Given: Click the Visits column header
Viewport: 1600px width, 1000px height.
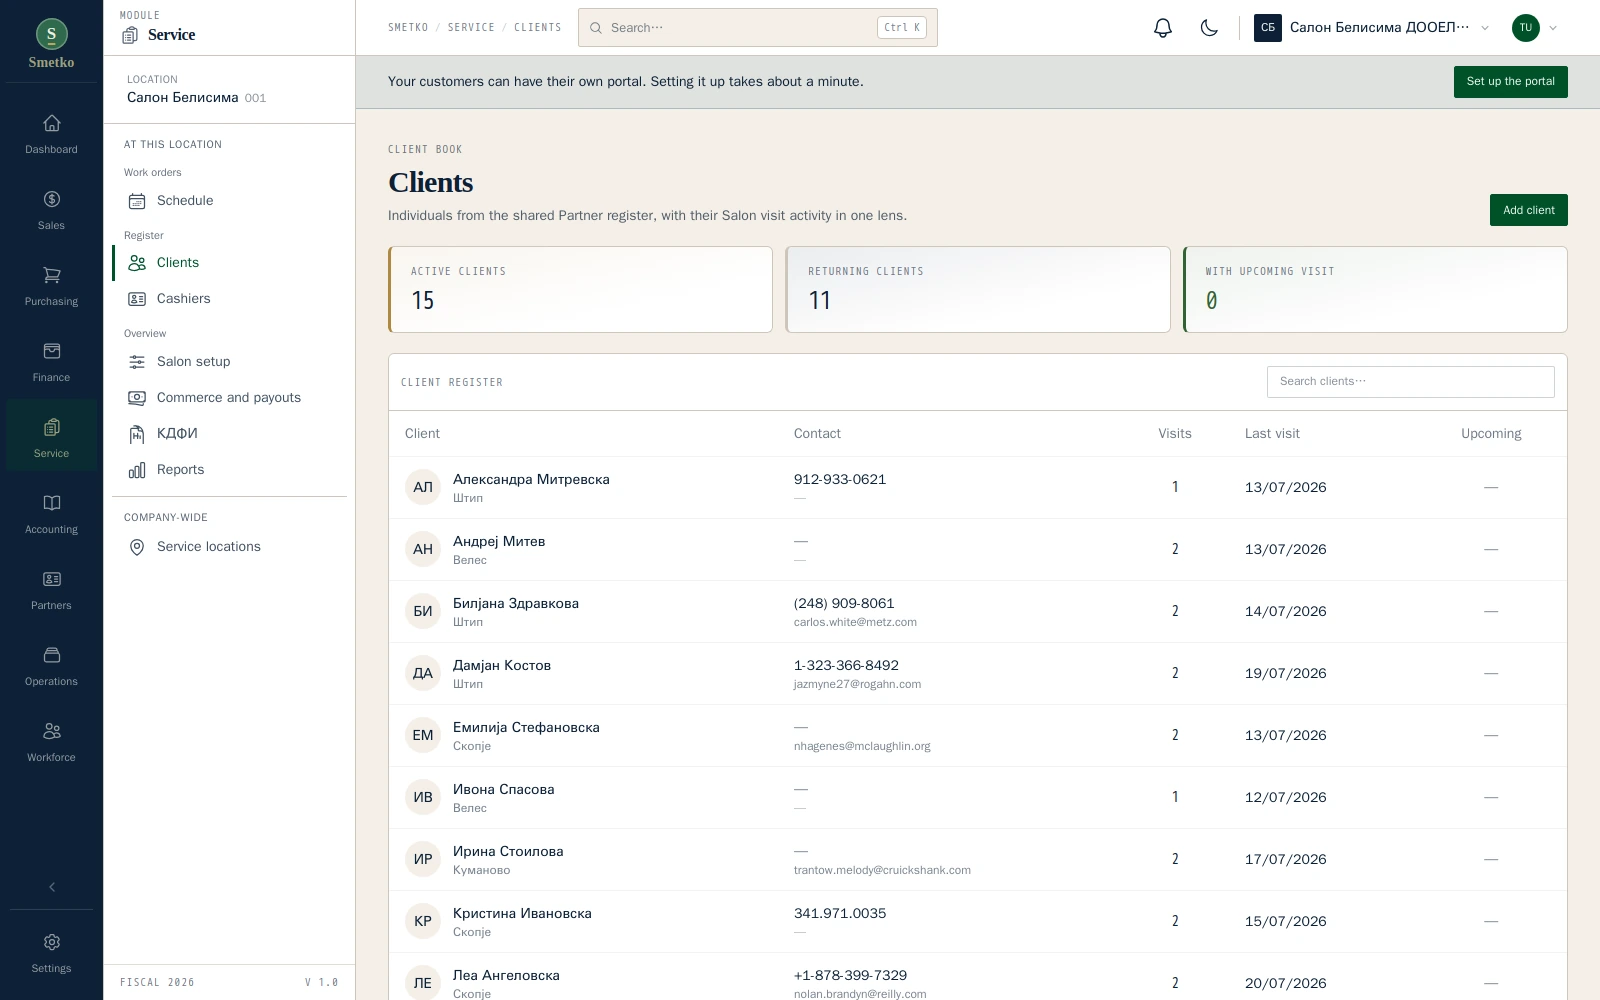Looking at the screenshot, I should click(x=1174, y=433).
